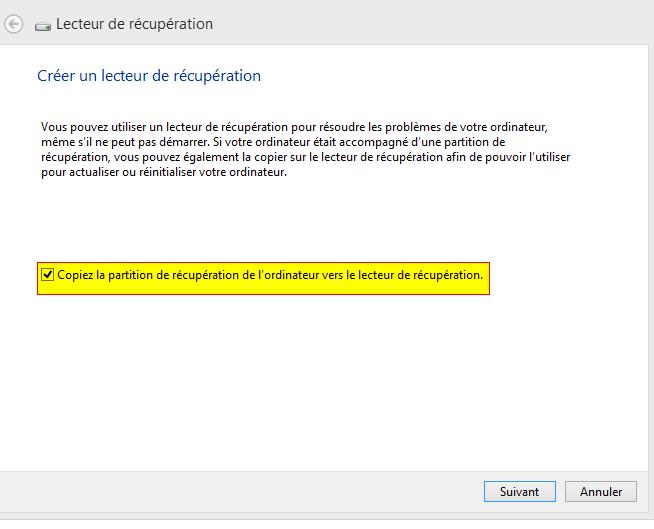Uncheck the copy recovery partition checkbox
The image size is (654, 529).
47,274
